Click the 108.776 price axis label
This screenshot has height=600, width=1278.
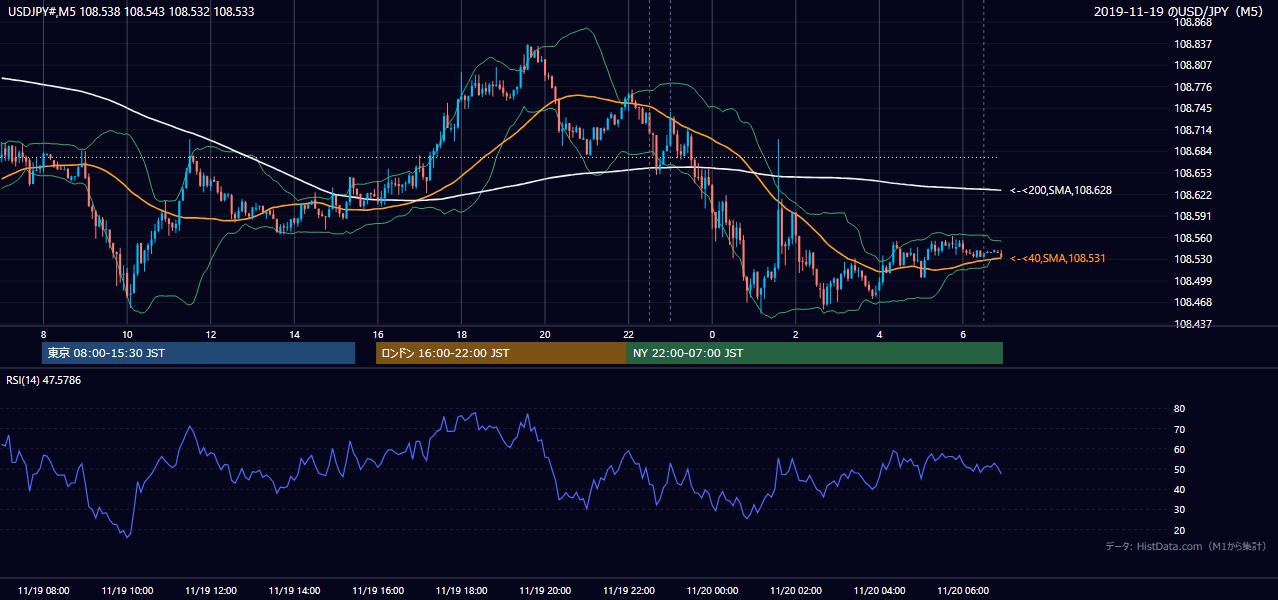[x=1195, y=87]
